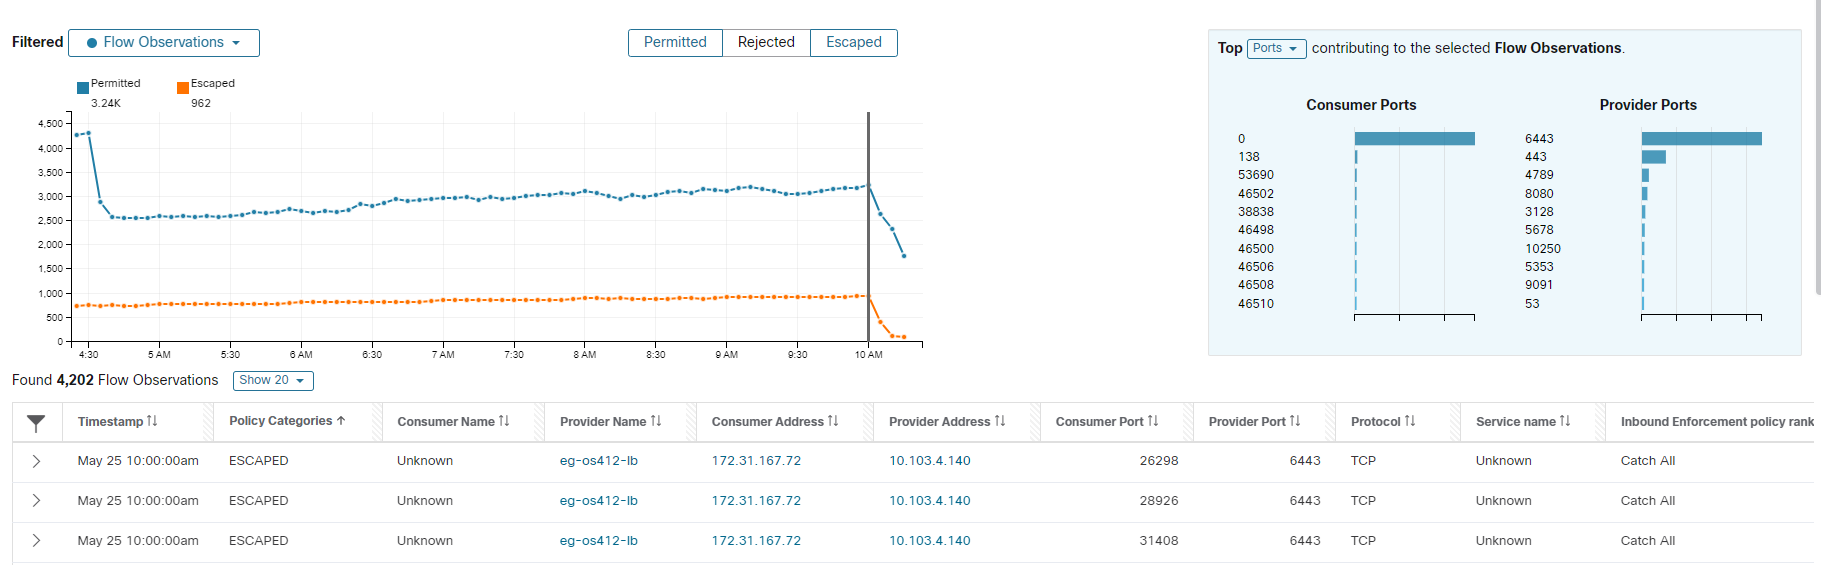
Task: Click the 6443 provider port bar
Action: (x=1701, y=139)
